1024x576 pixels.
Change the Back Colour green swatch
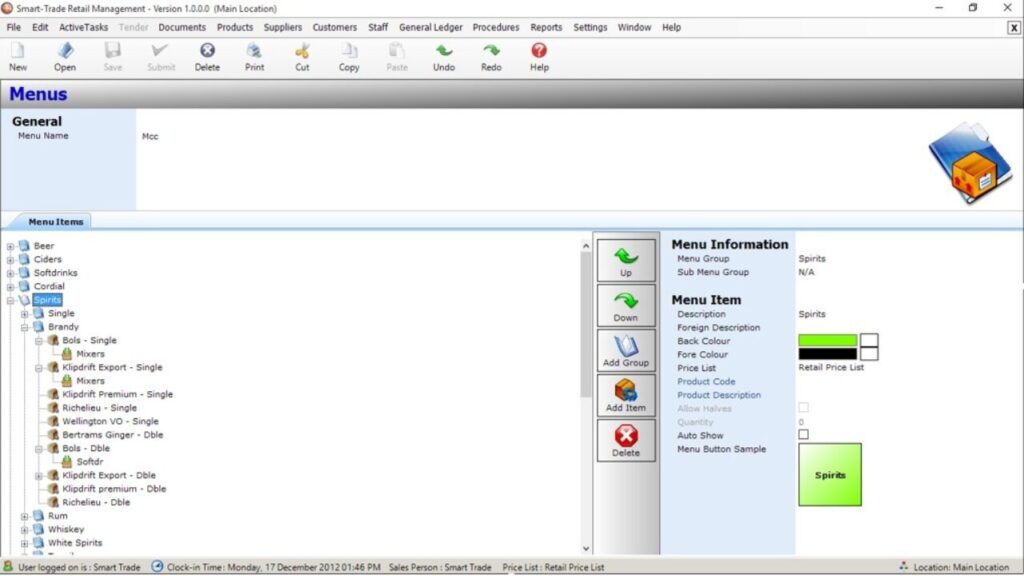pyautogui.click(x=830, y=341)
